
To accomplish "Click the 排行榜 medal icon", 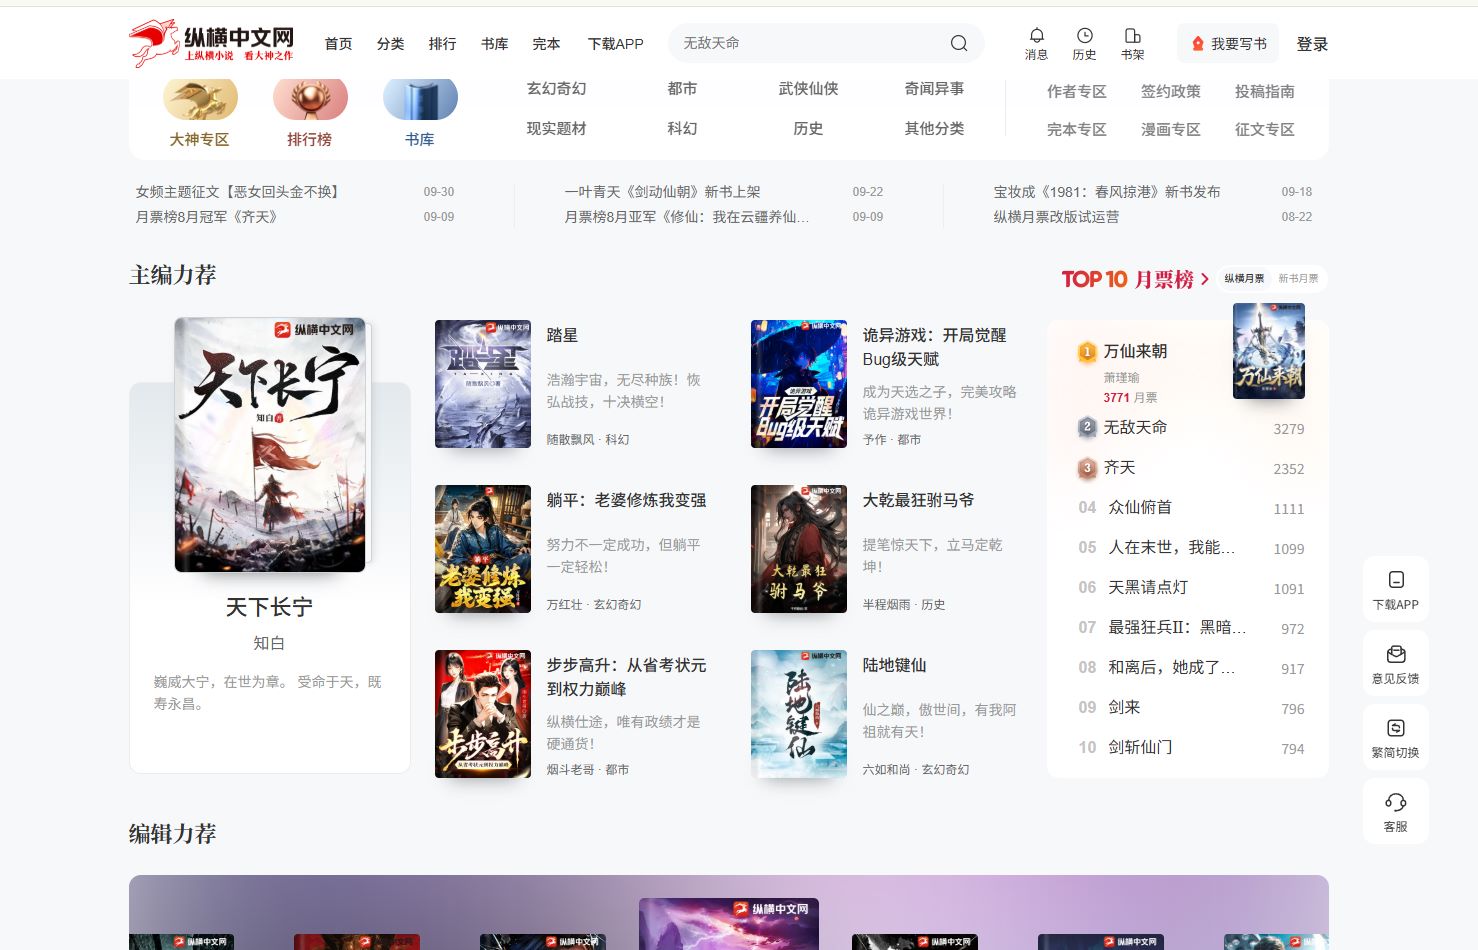I will pos(310,100).
